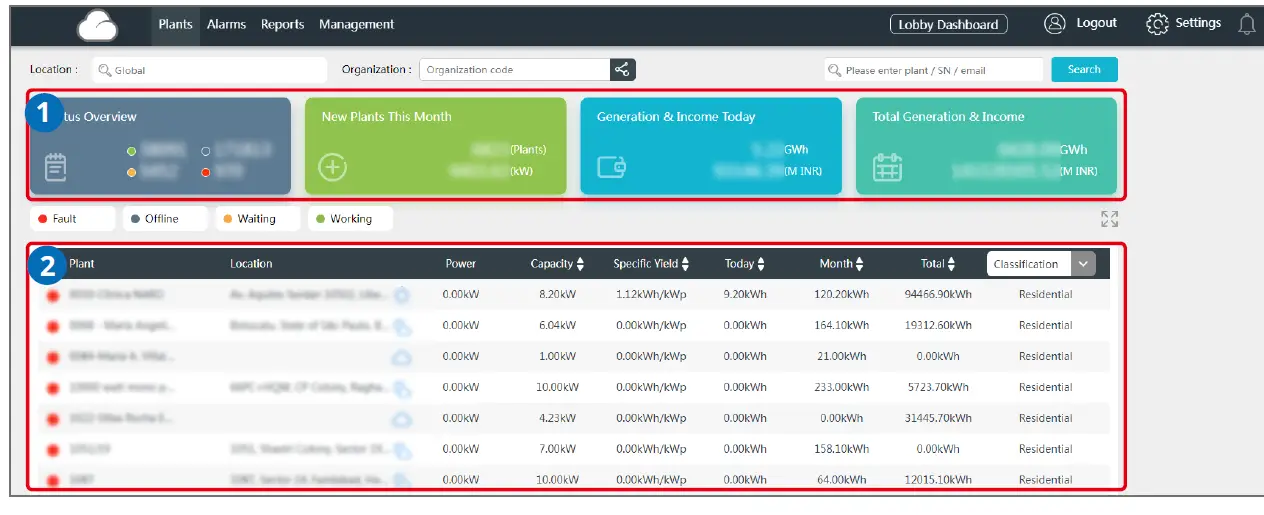Open Settings via its text label

1198,23
